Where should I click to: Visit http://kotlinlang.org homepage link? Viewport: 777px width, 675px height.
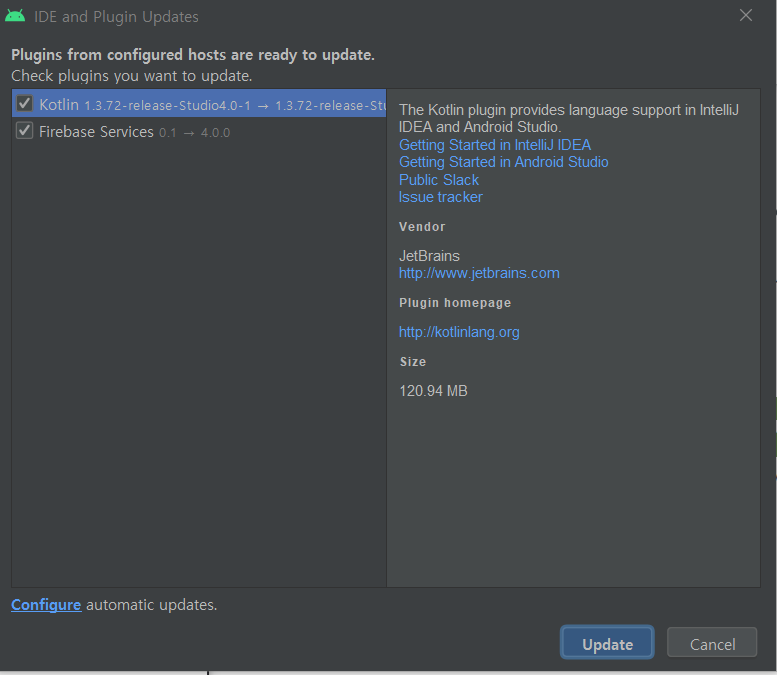[459, 332]
